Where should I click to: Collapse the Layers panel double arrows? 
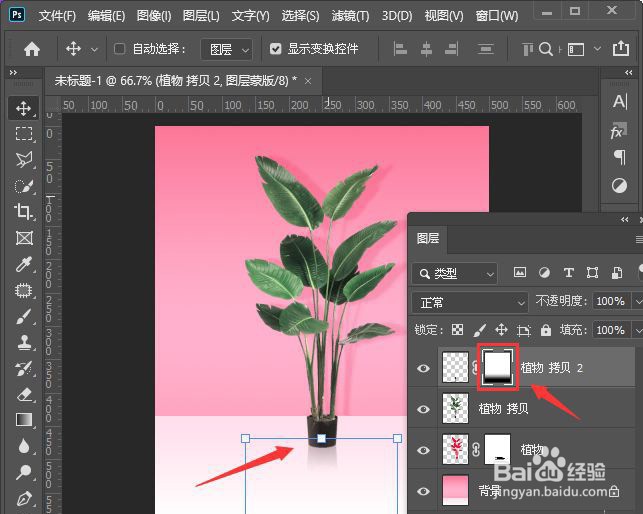[625, 219]
